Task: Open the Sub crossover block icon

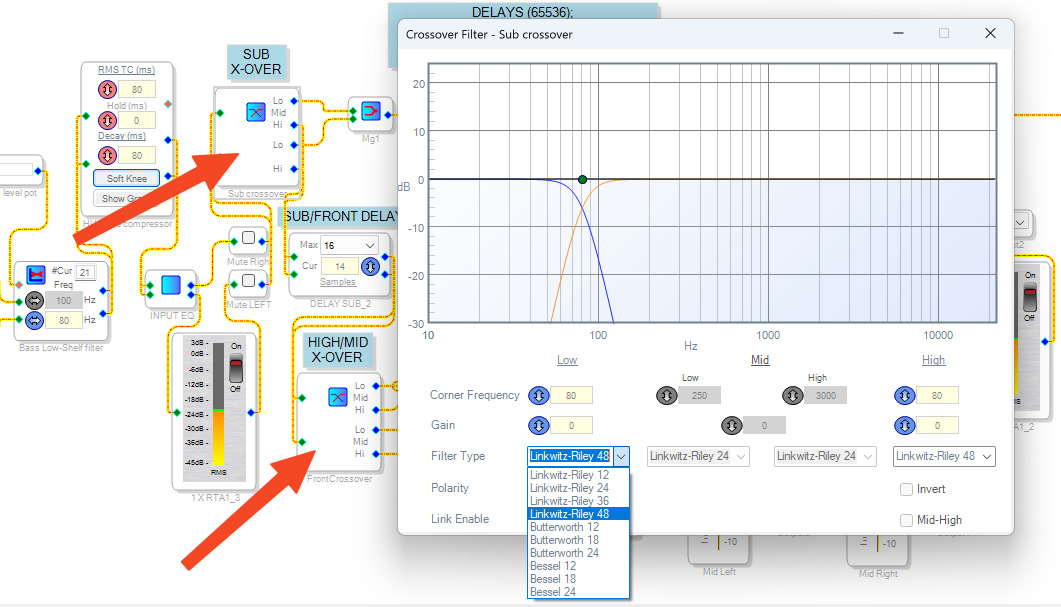Action: [x=255, y=112]
